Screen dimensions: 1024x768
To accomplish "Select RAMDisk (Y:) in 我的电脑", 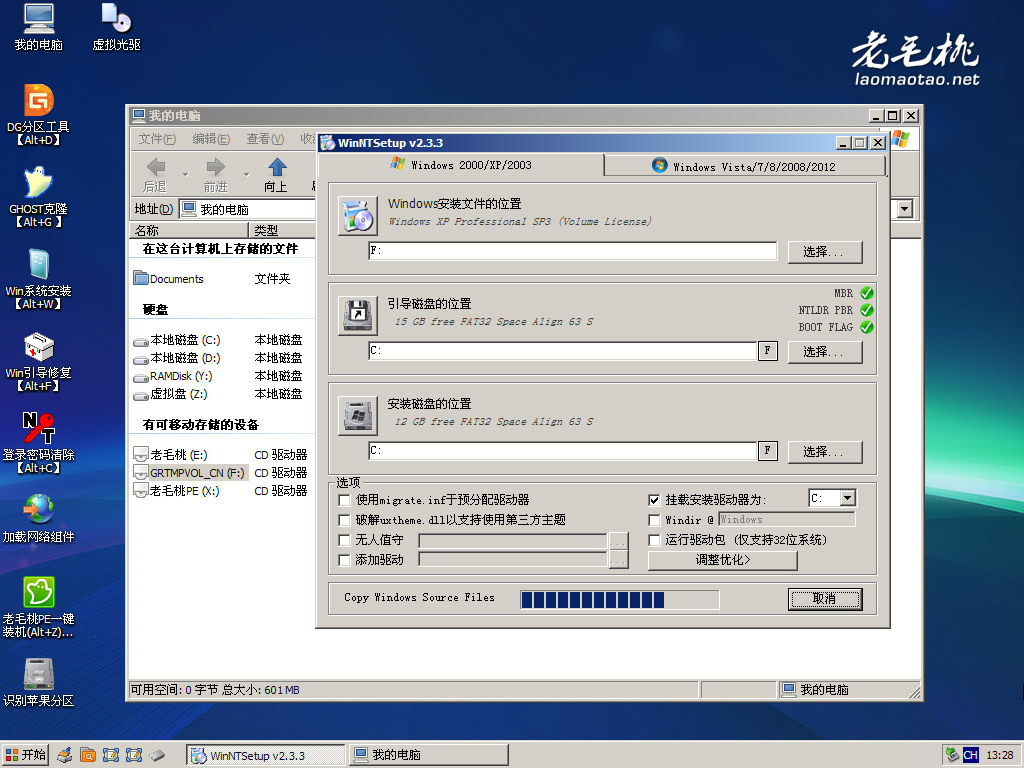I will click(172, 376).
